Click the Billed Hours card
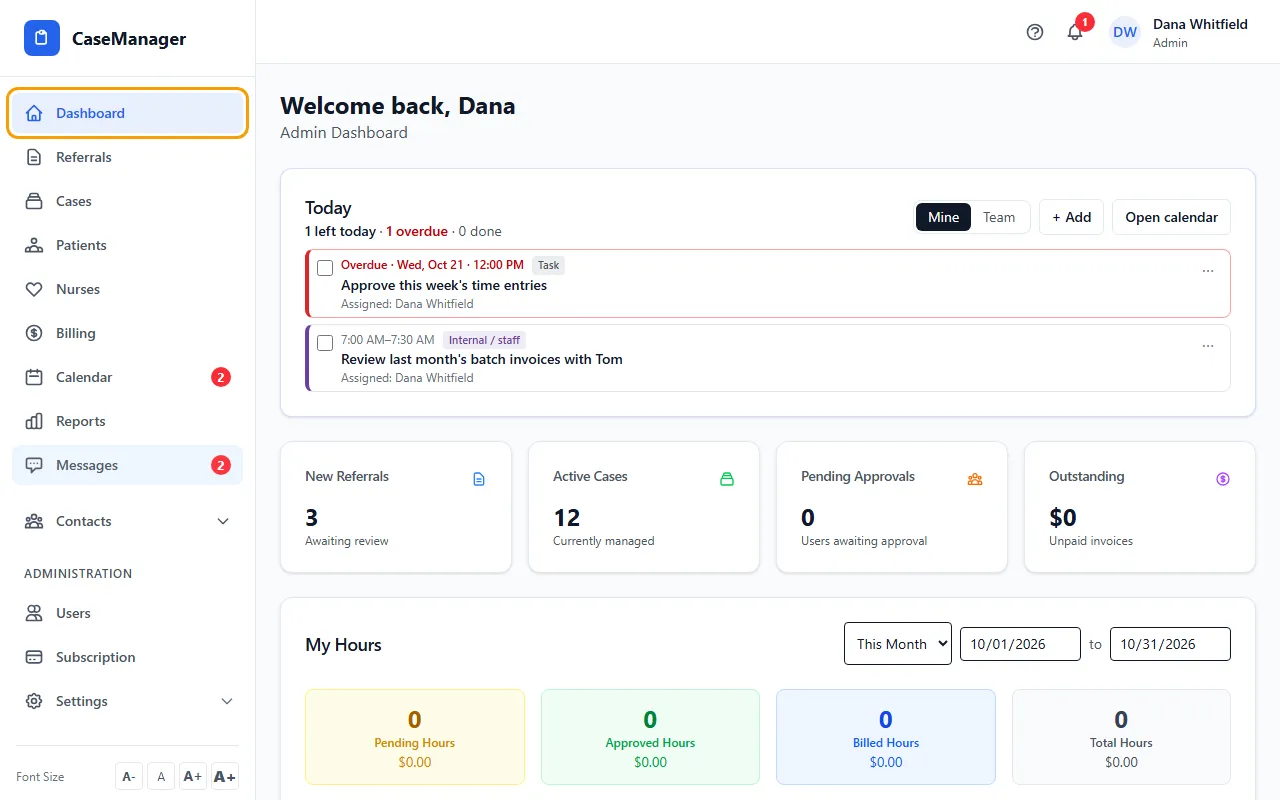Image resolution: width=1280 pixels, height=800 pixels. tap(886, 737)
